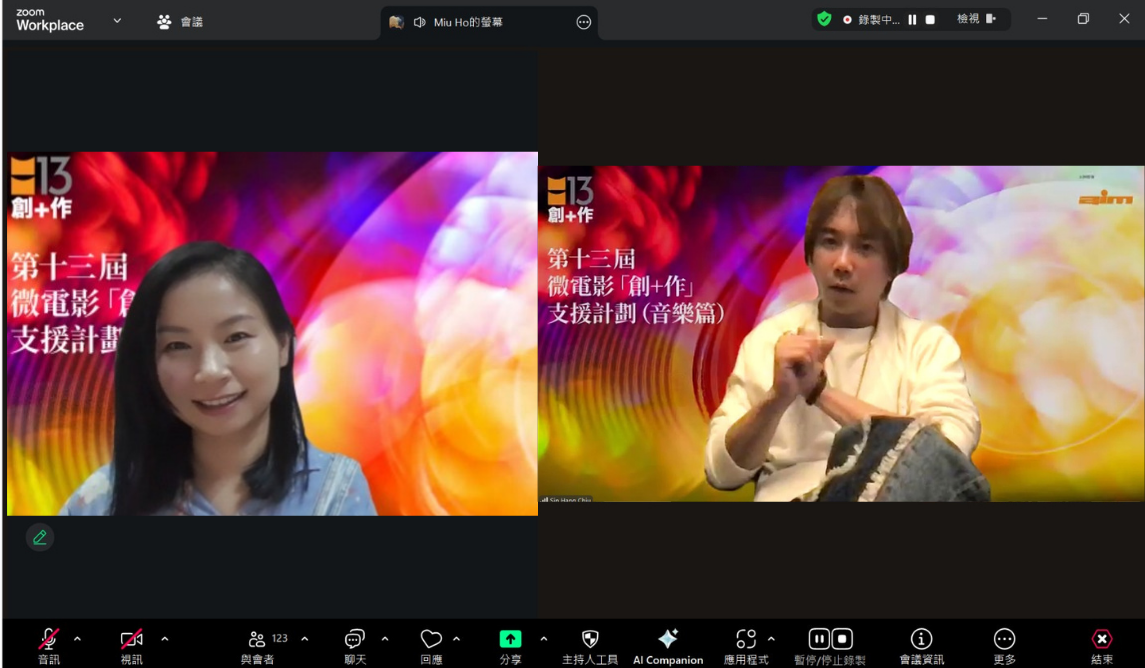1145x668 pixels.
Task: Expand video options arrow beside camera
Action: [x=165, y=639]
